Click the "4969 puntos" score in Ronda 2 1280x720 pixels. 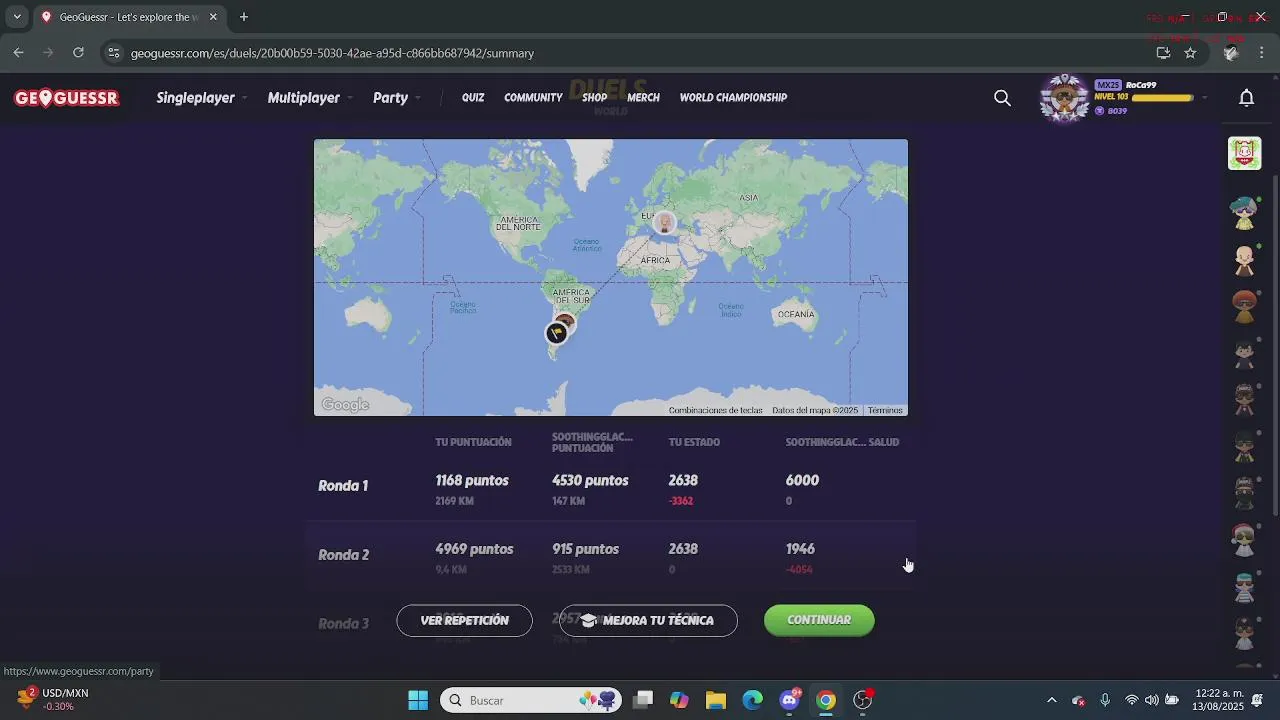(474, 549)
